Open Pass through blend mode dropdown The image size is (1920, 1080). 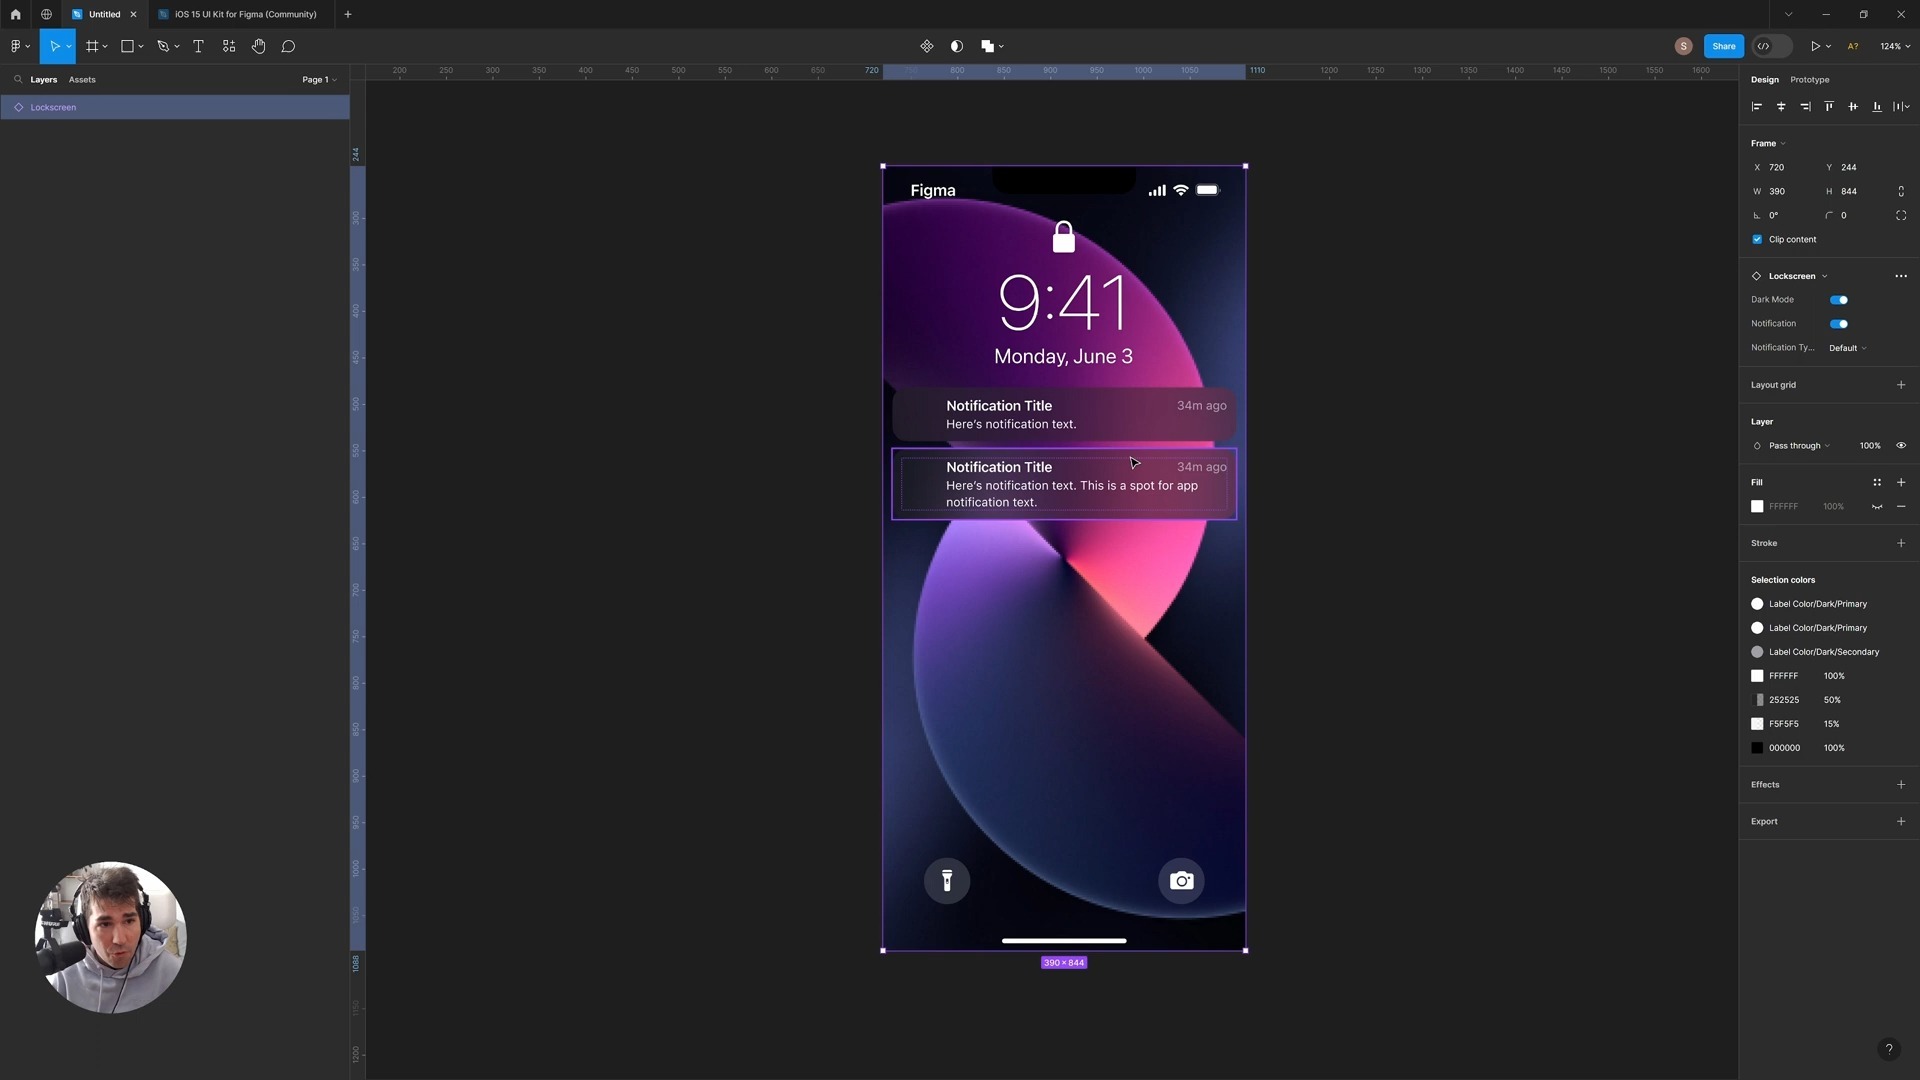click(1799, 446)
